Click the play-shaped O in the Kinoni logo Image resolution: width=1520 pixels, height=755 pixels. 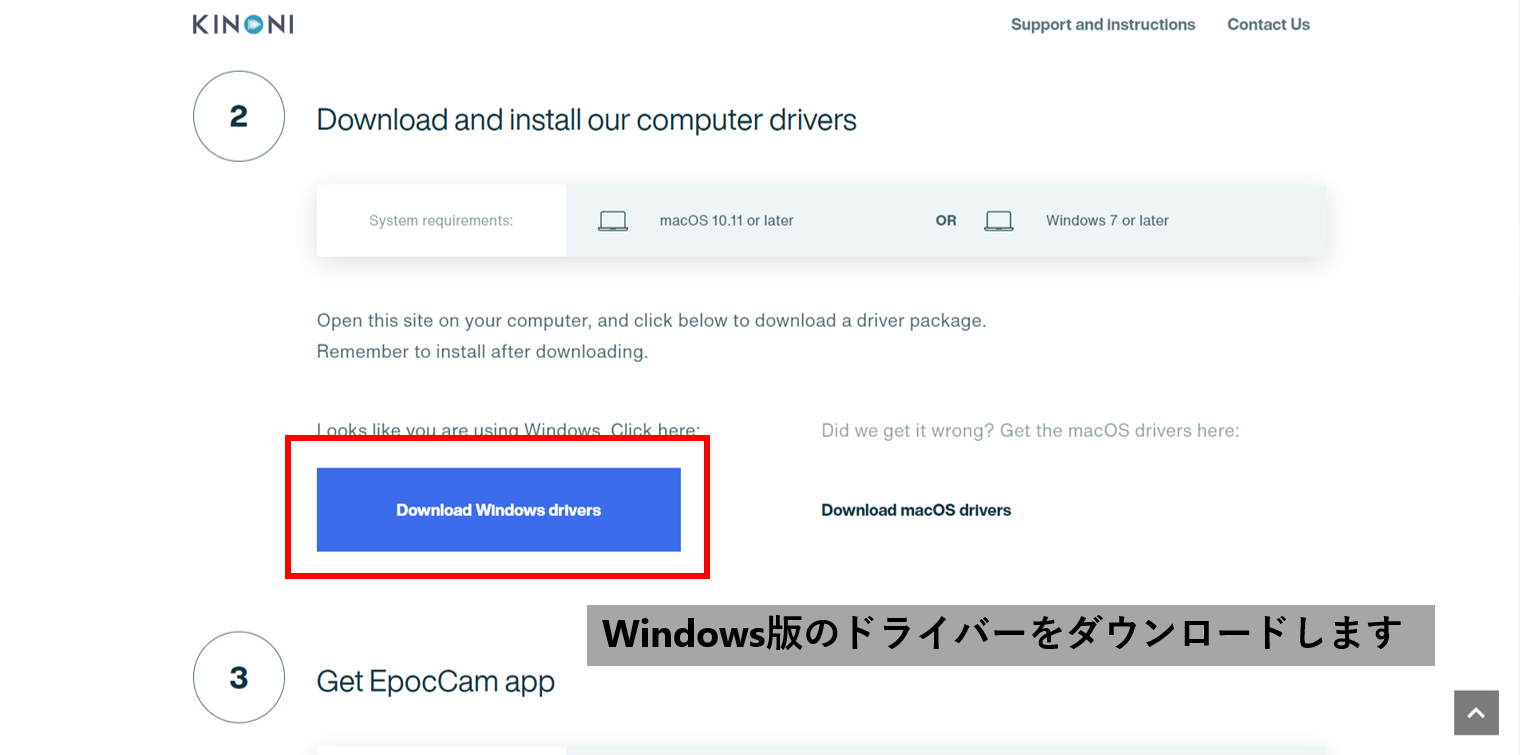[x=254, y=24]
